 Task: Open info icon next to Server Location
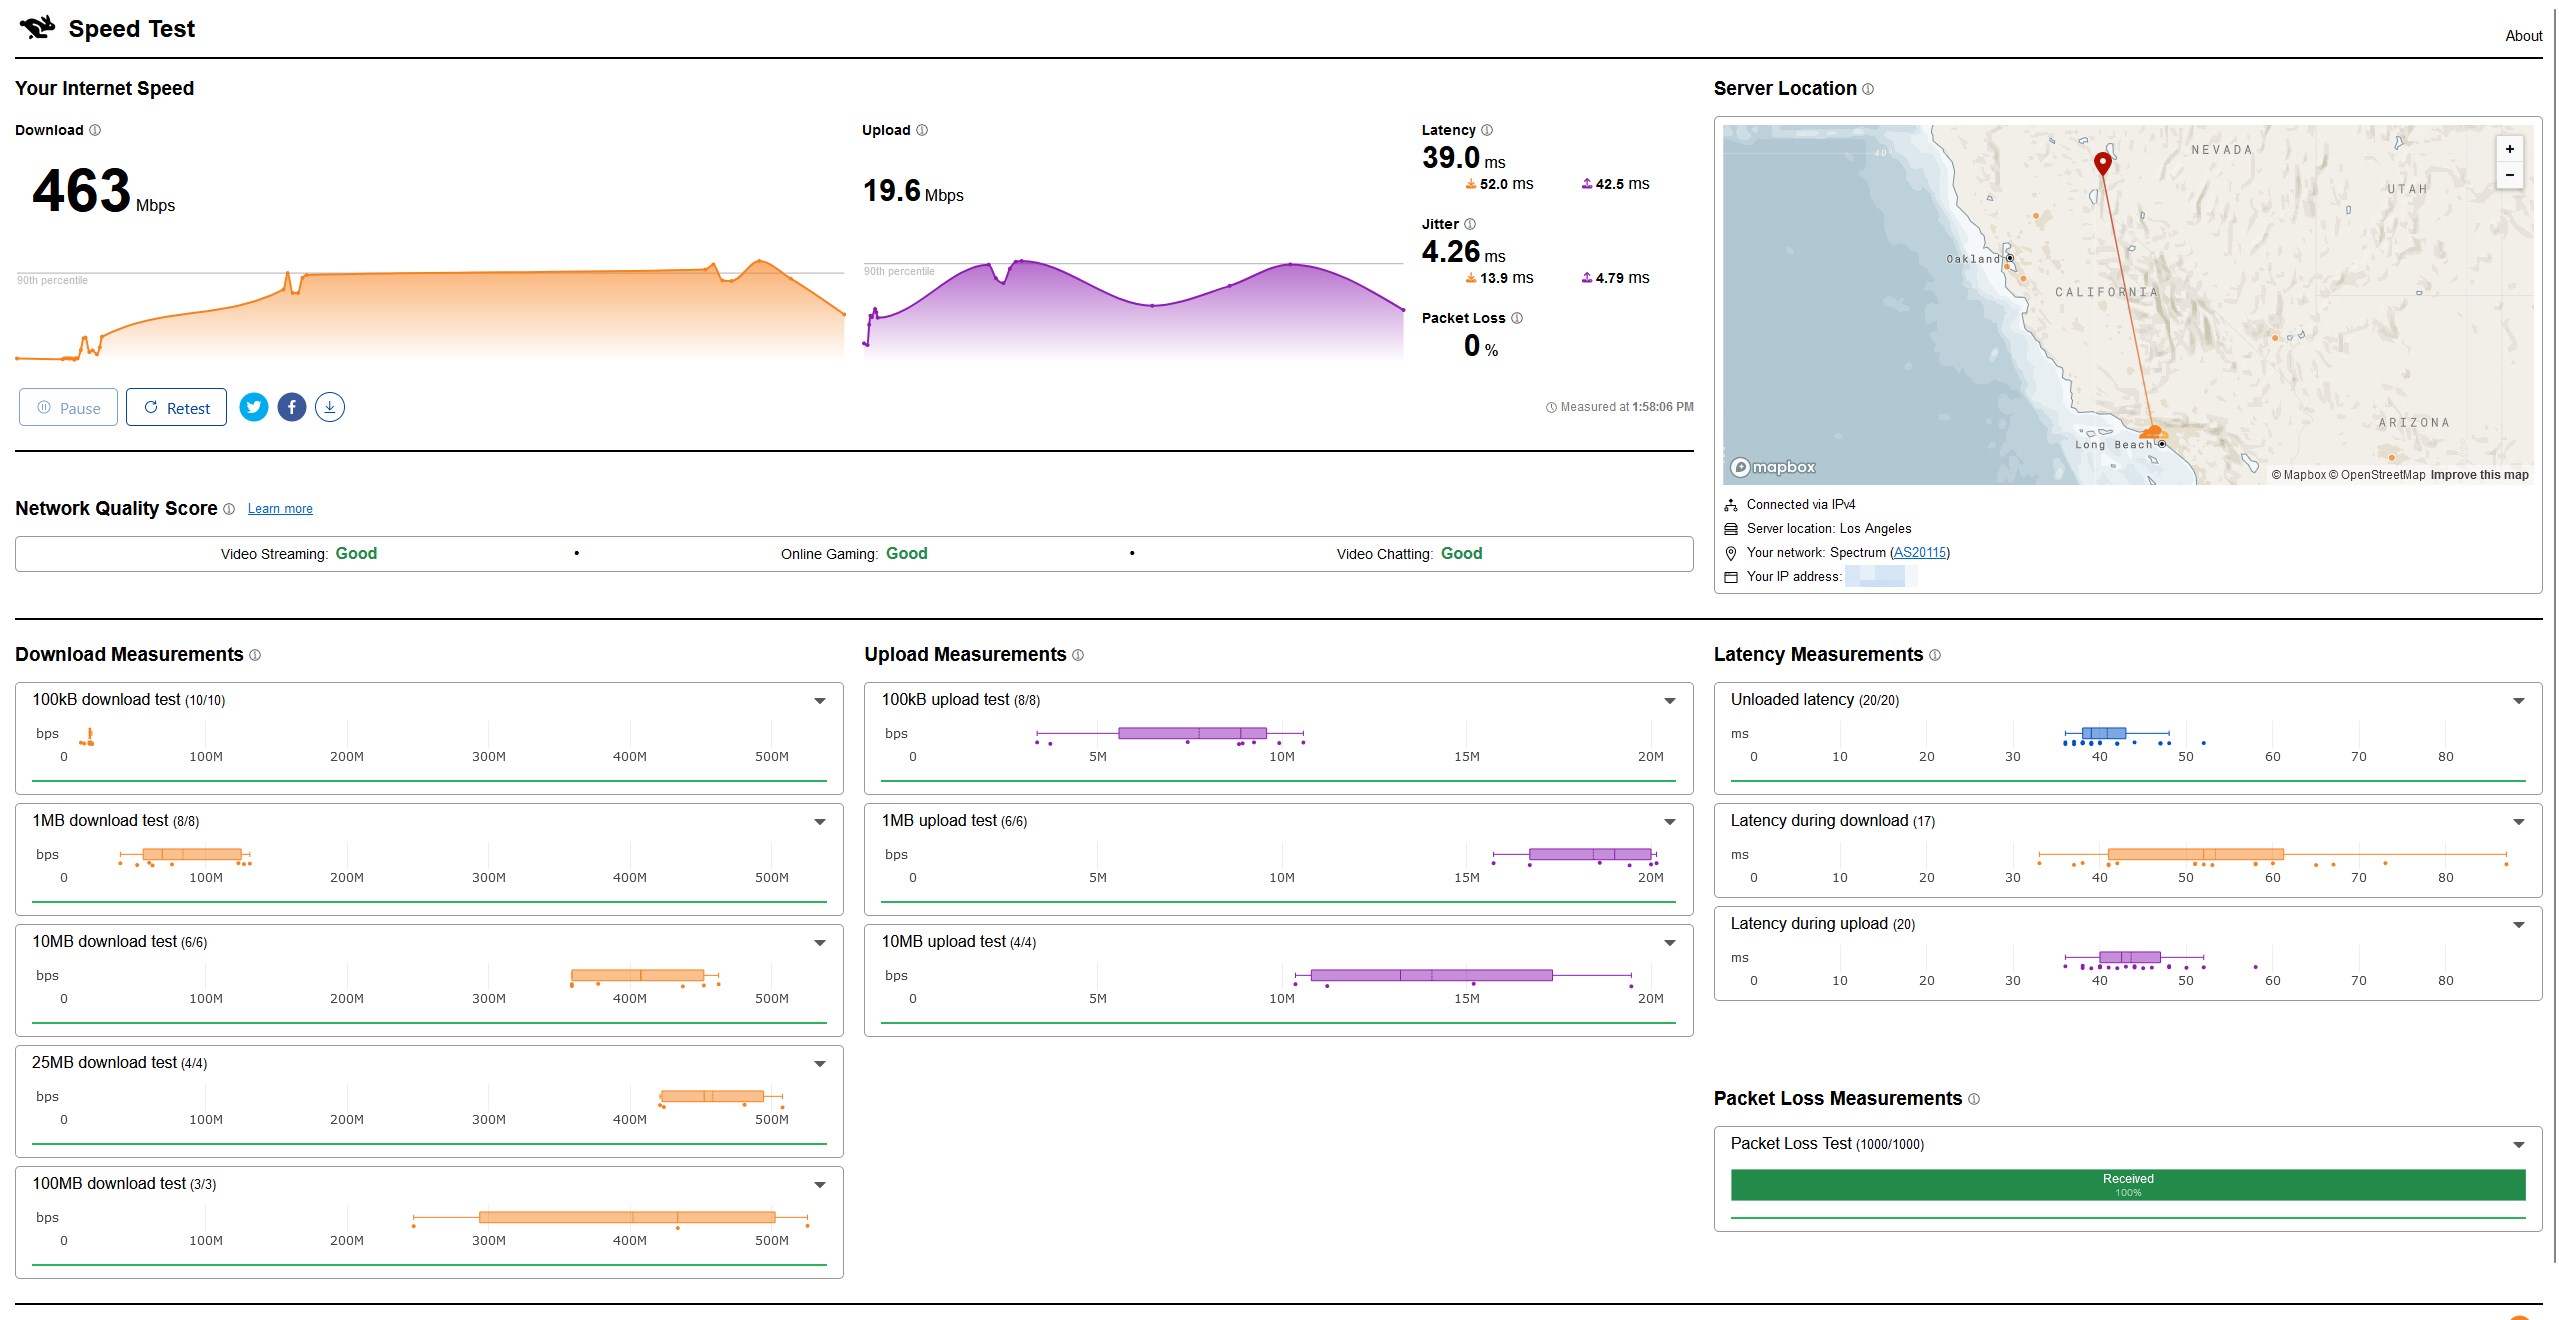1868,89
